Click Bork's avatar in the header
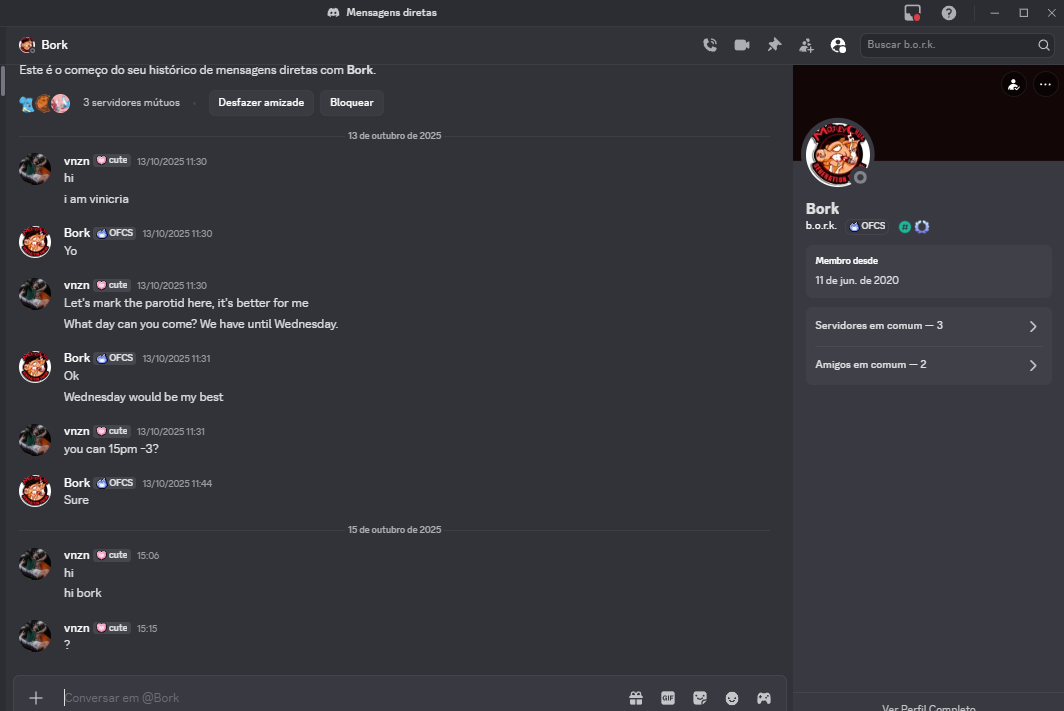1064x711 pixels. tap(27, 45)
